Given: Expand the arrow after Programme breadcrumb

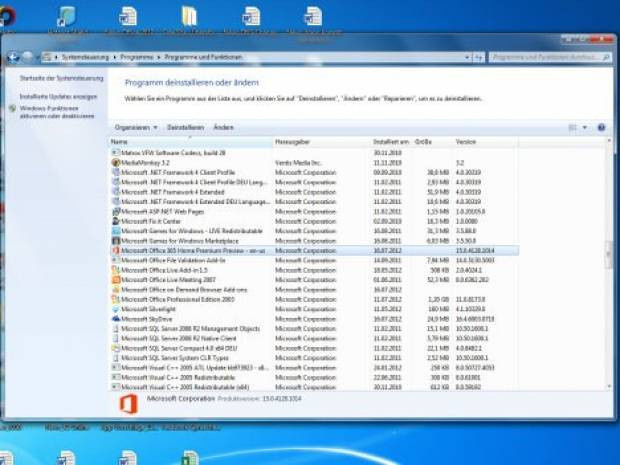Looking at the screenshot, I should pos(159,57).
